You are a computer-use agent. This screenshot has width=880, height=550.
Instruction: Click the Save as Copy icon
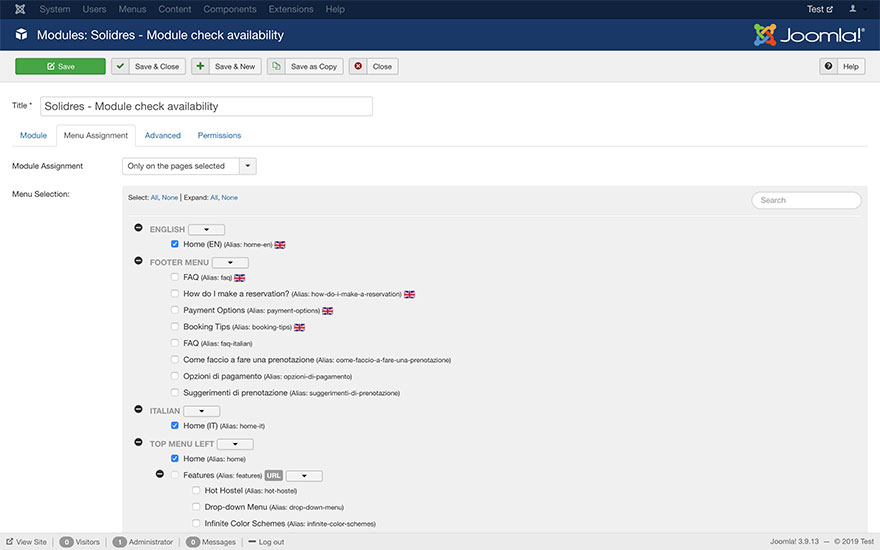coord(276,66)
